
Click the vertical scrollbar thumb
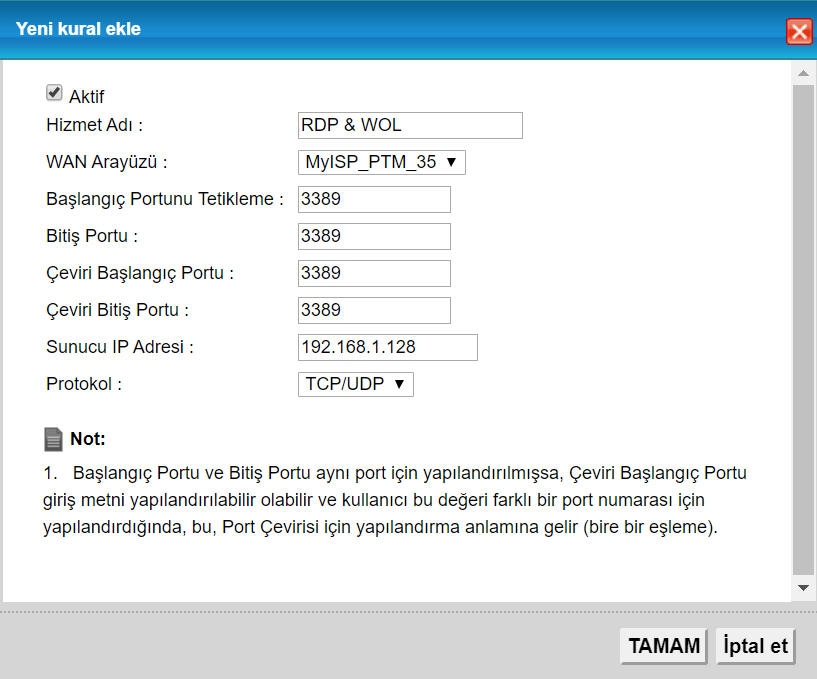coord(803,330)
